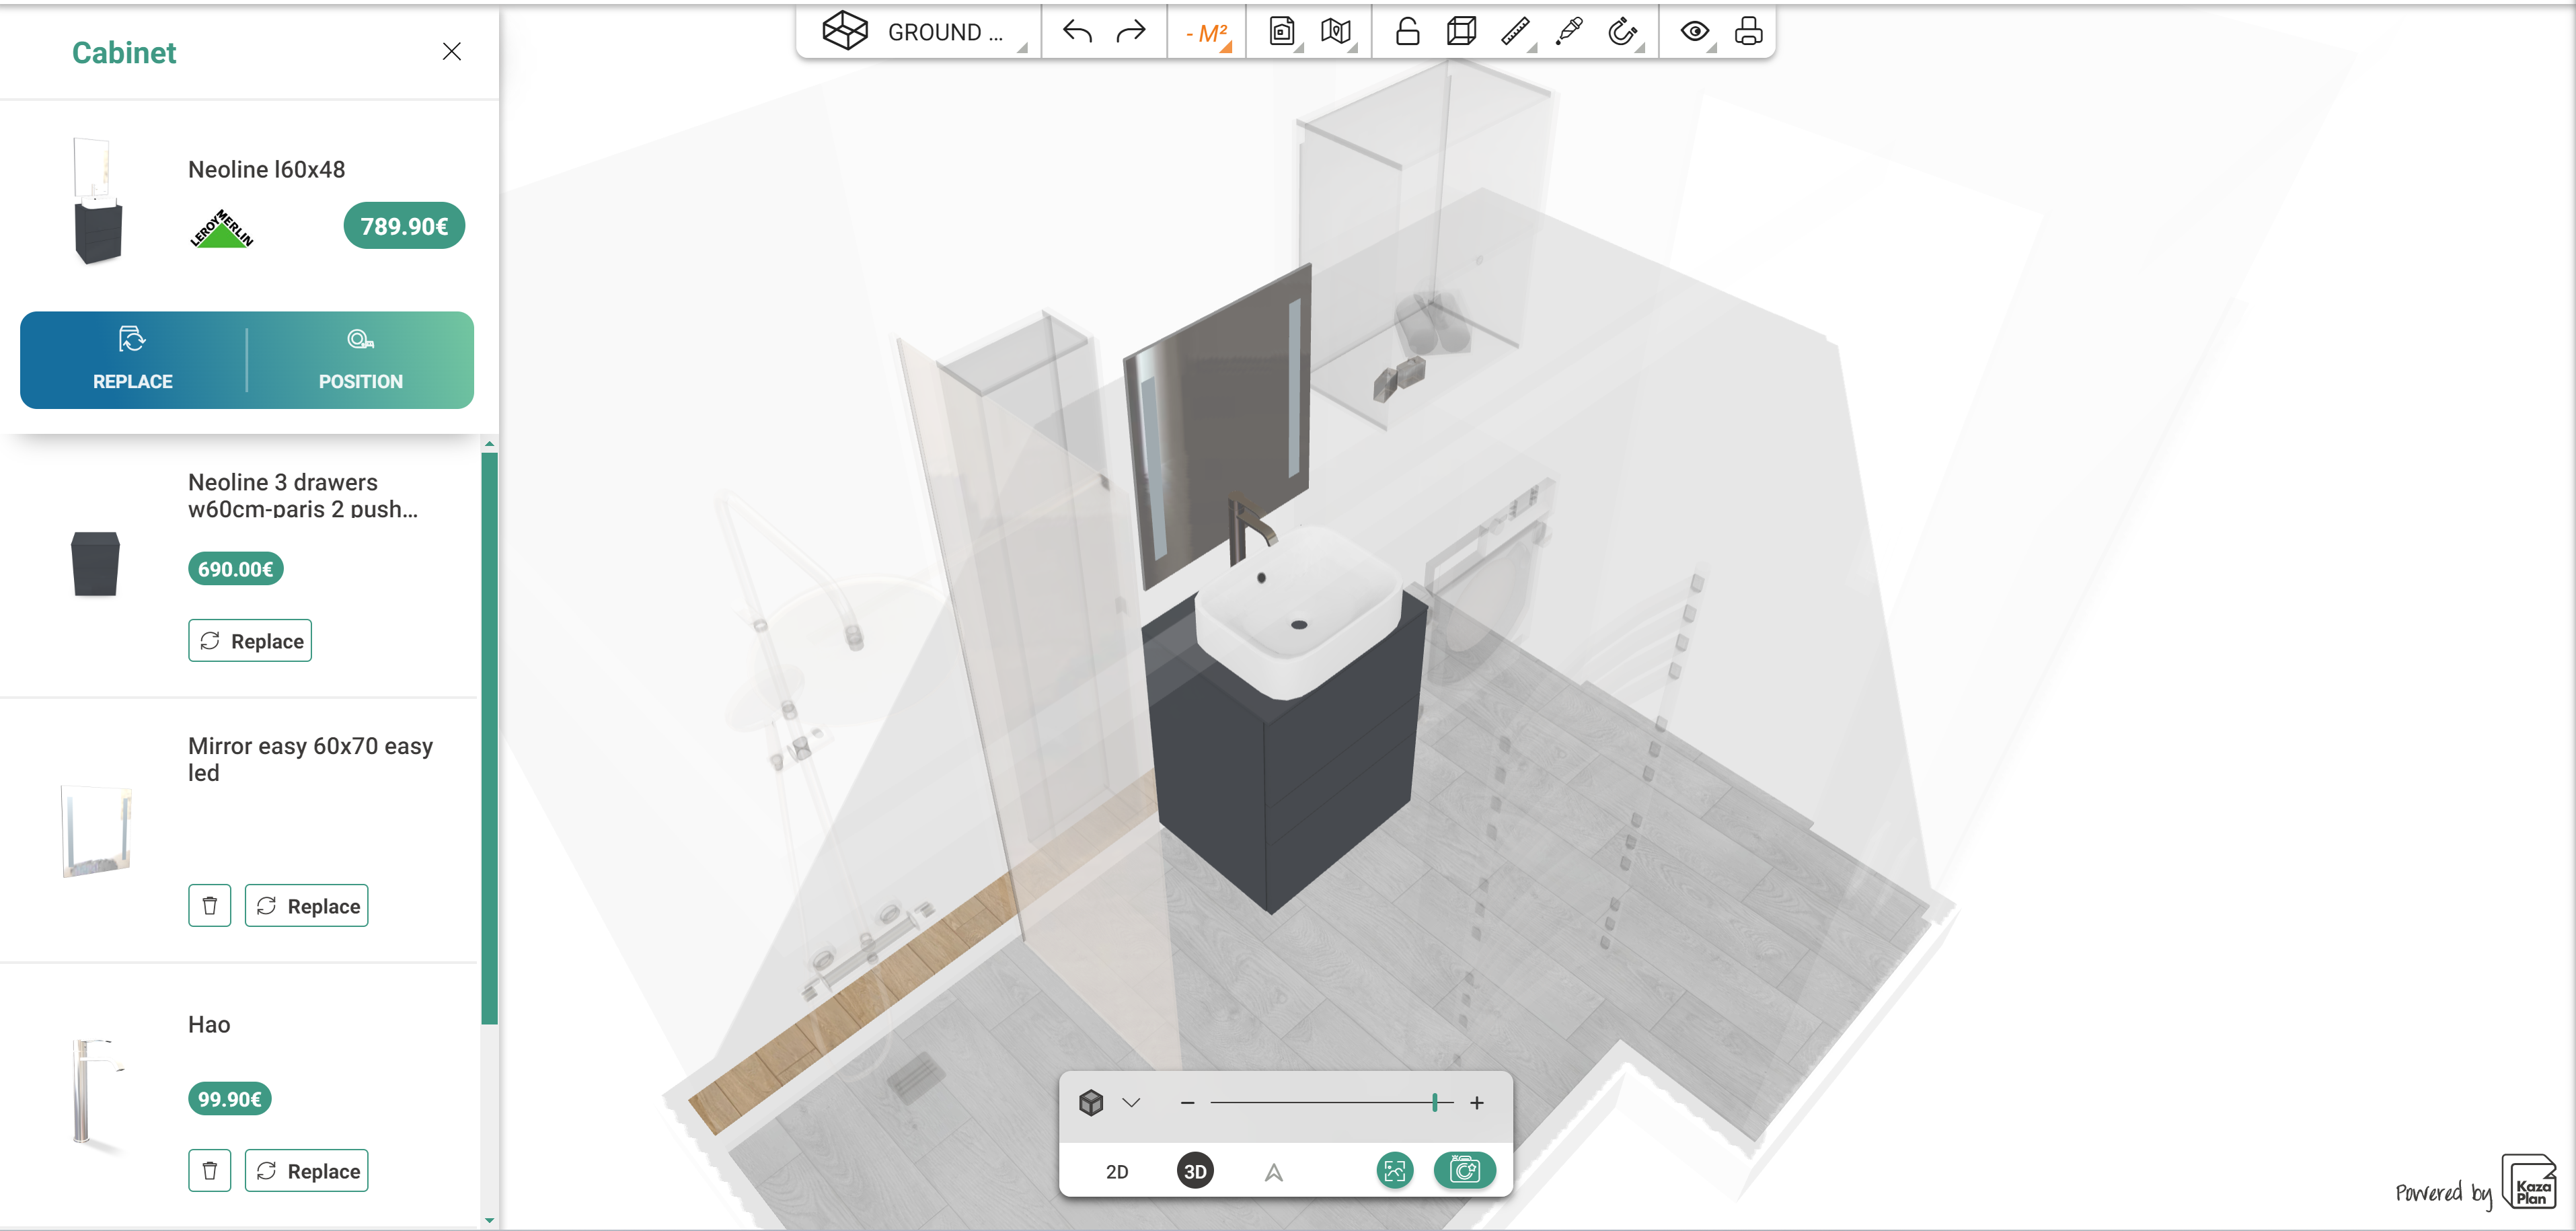Viewport: 2576px width, 1231px height.
Task: Expand the view mode chevron dropdown
Action: click(1131, 1102)
